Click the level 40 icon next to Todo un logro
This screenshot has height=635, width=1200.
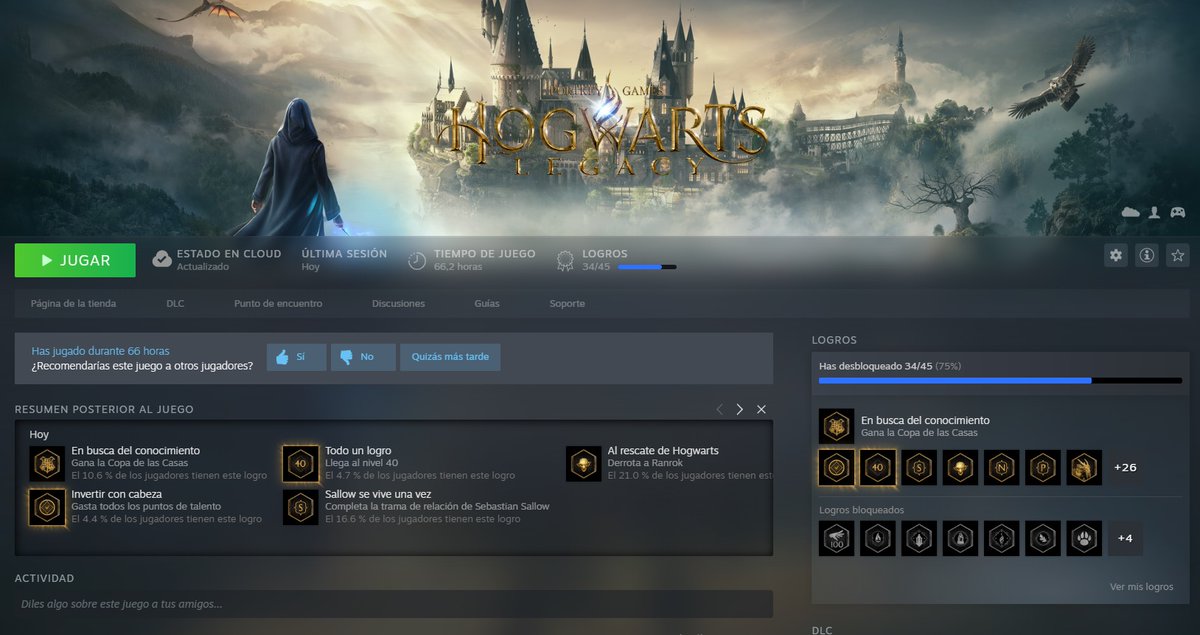point(300,463)
